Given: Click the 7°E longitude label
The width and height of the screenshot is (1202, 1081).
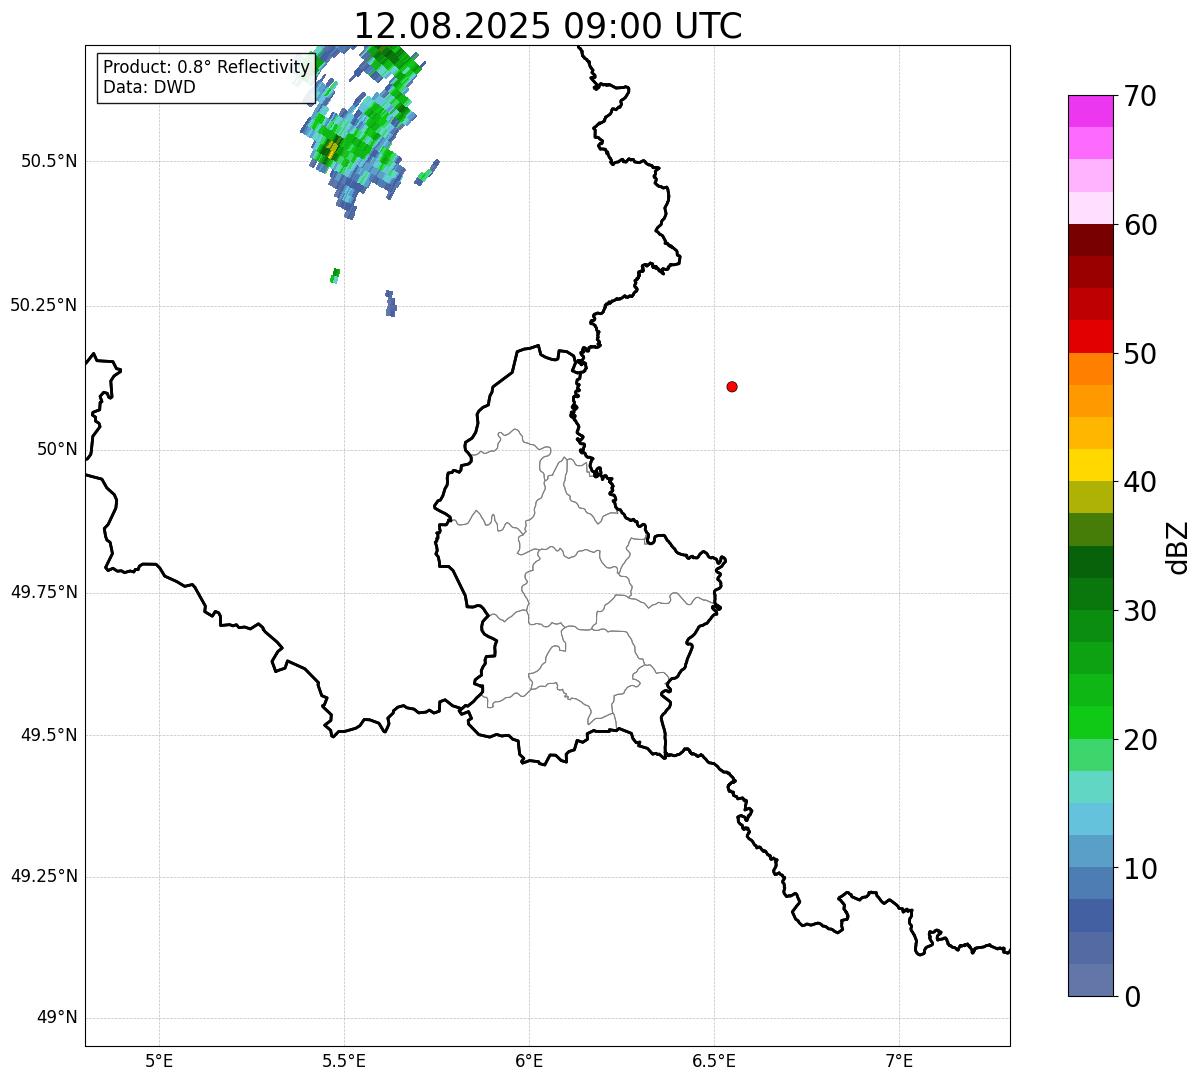Looking at the screenshot, I should coord(899,1060).
